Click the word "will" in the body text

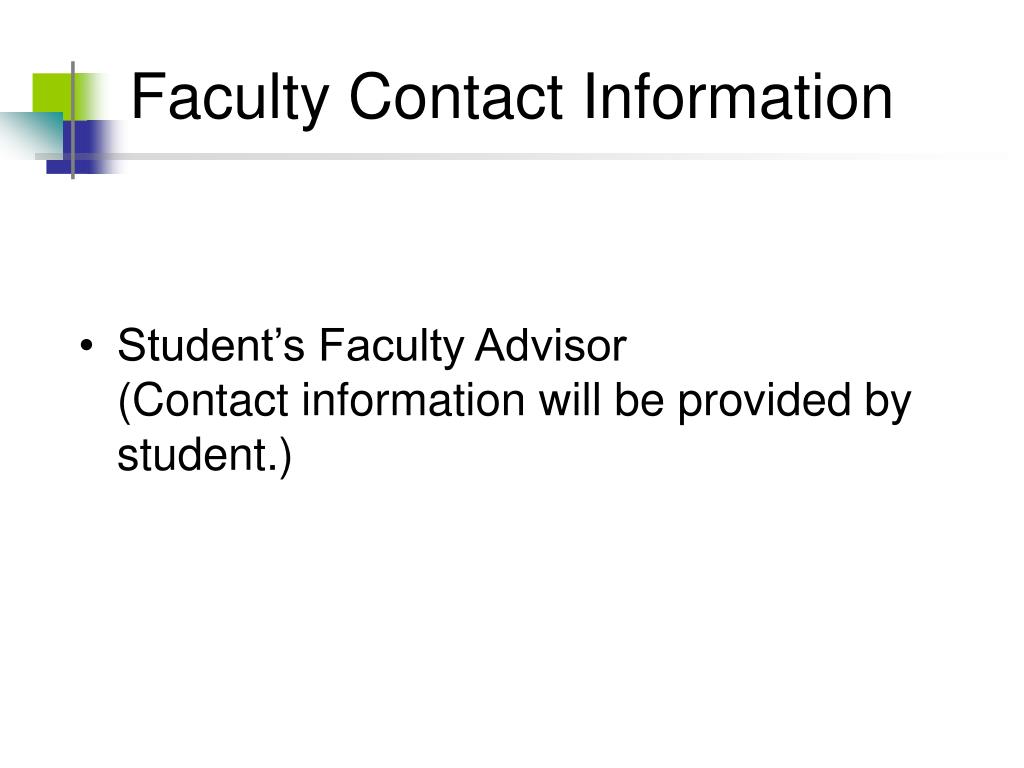point(569,400)
